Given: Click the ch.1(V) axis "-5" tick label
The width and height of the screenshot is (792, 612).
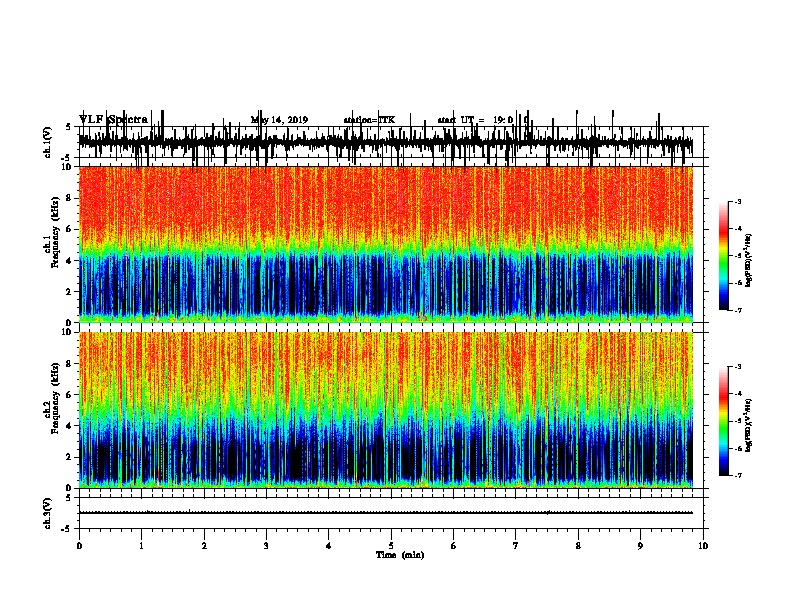Looking at the screenshot, I should (68, 158).
